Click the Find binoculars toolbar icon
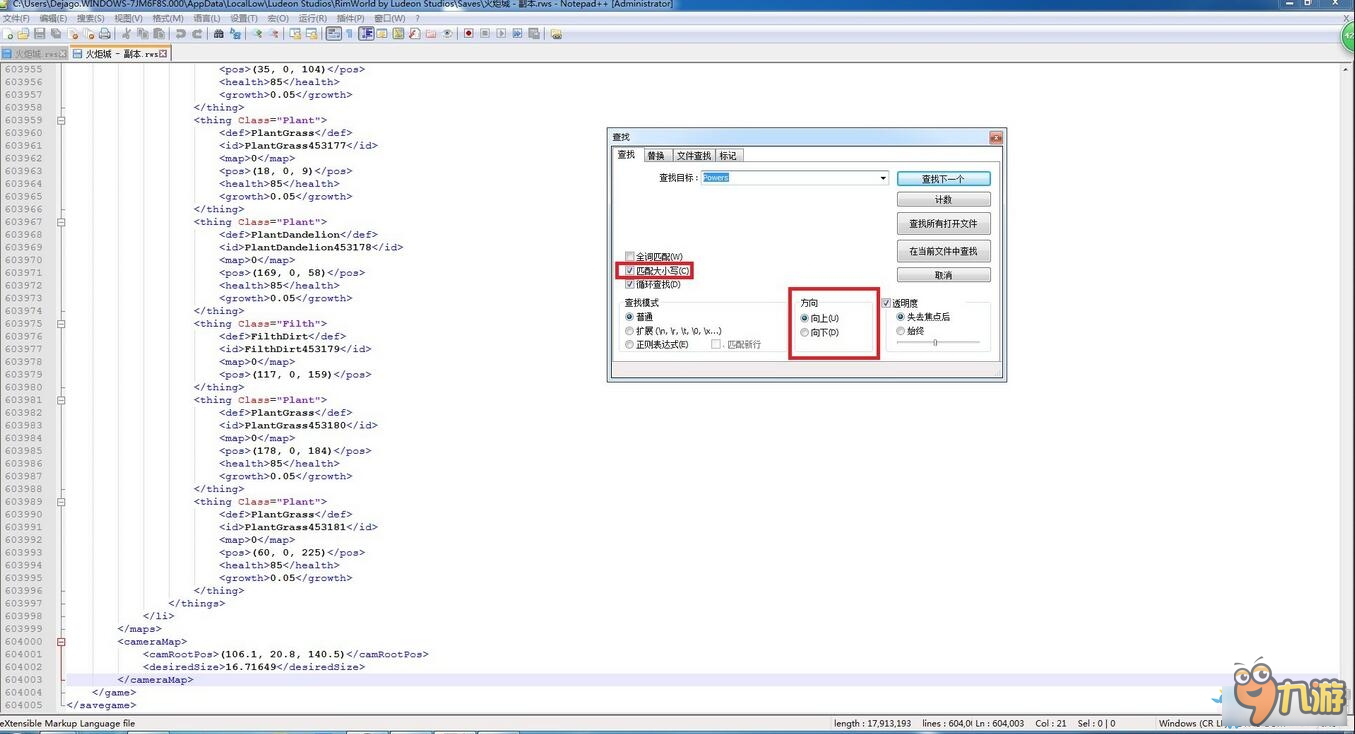1355x734 pixels. pos(218,33)
